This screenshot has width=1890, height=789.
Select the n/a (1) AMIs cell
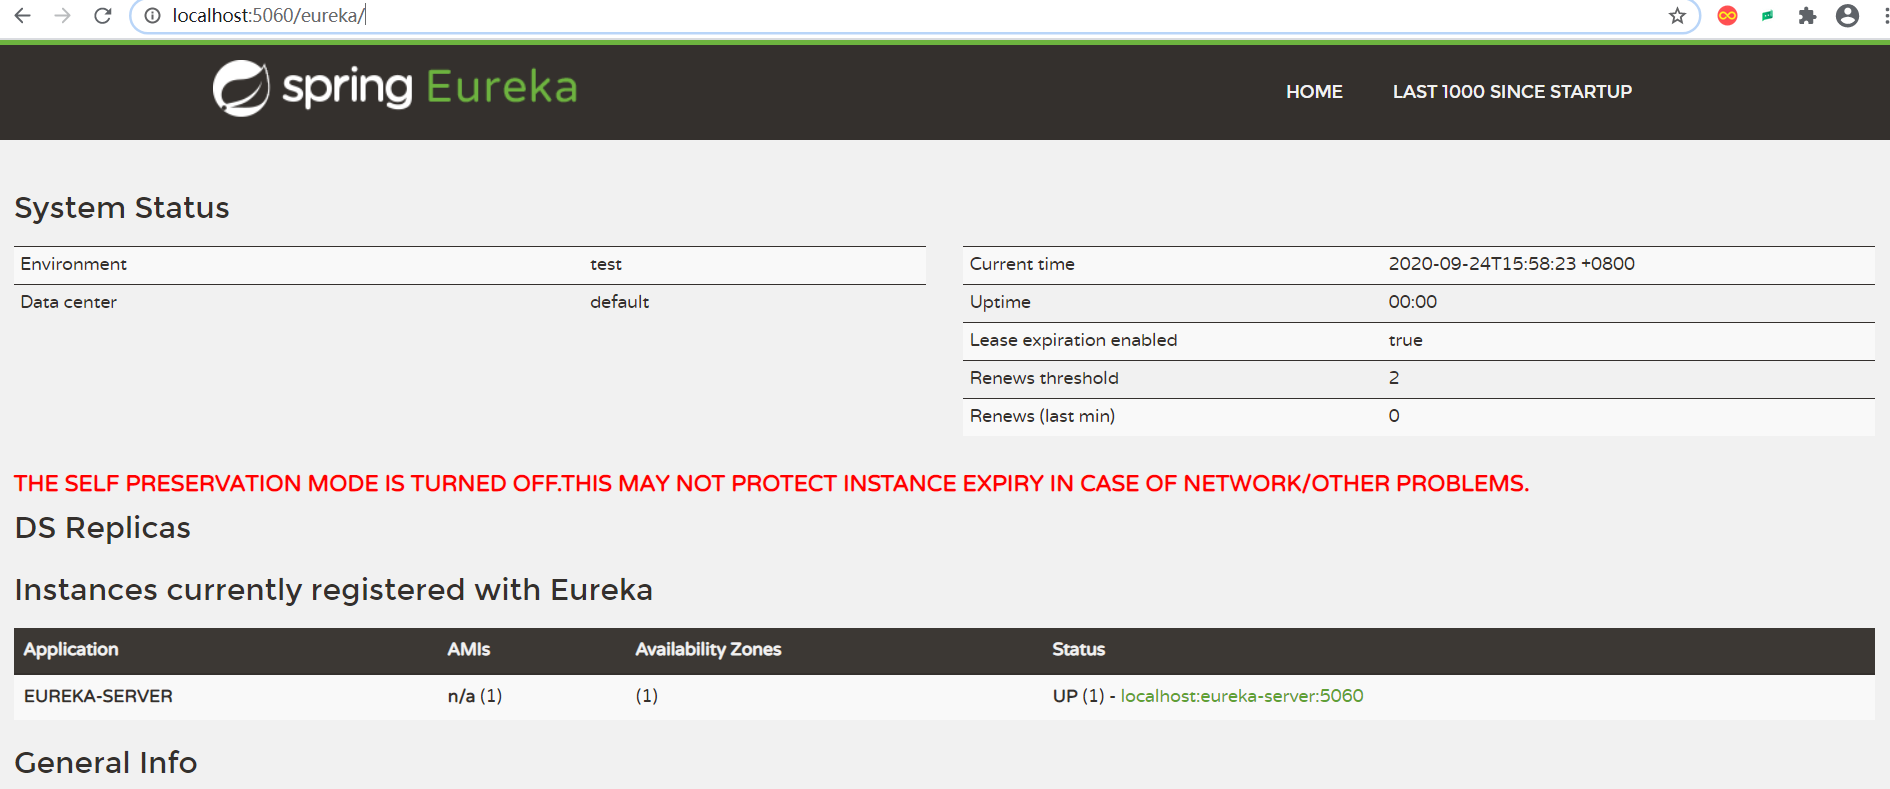click(475, 696)
